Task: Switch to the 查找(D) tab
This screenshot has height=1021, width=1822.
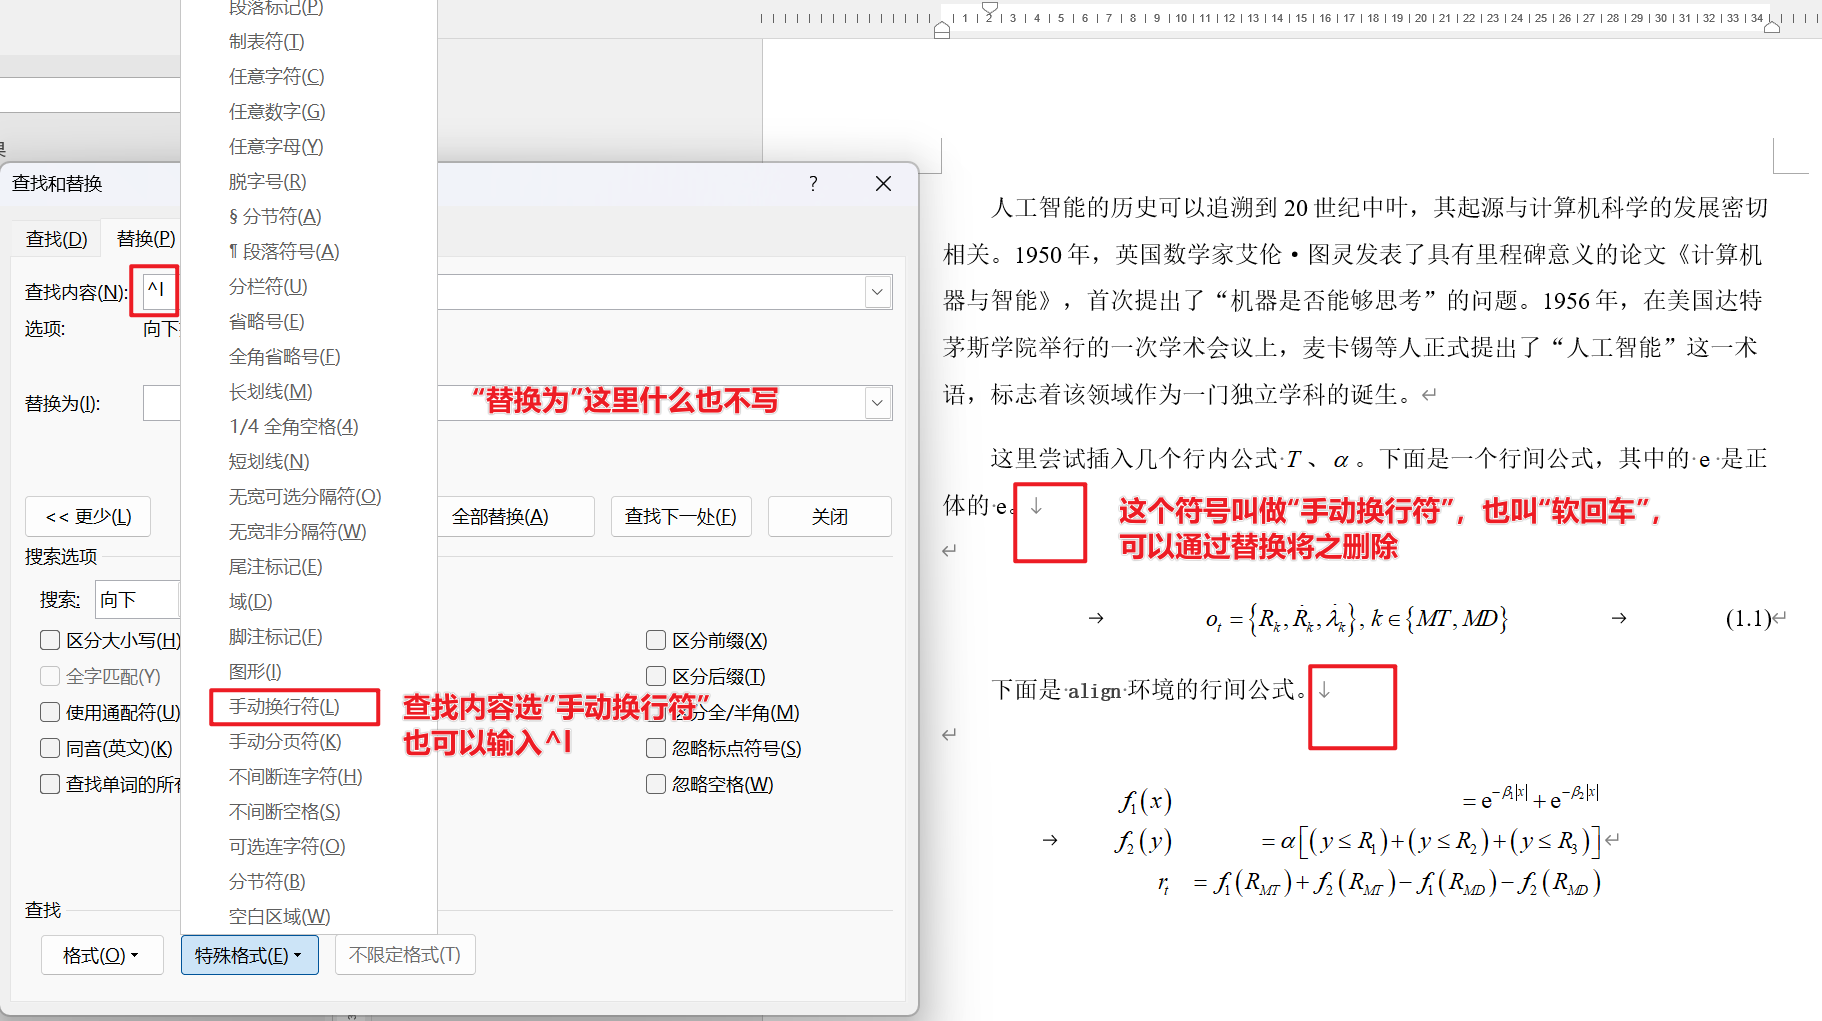Action: (56, 239)
